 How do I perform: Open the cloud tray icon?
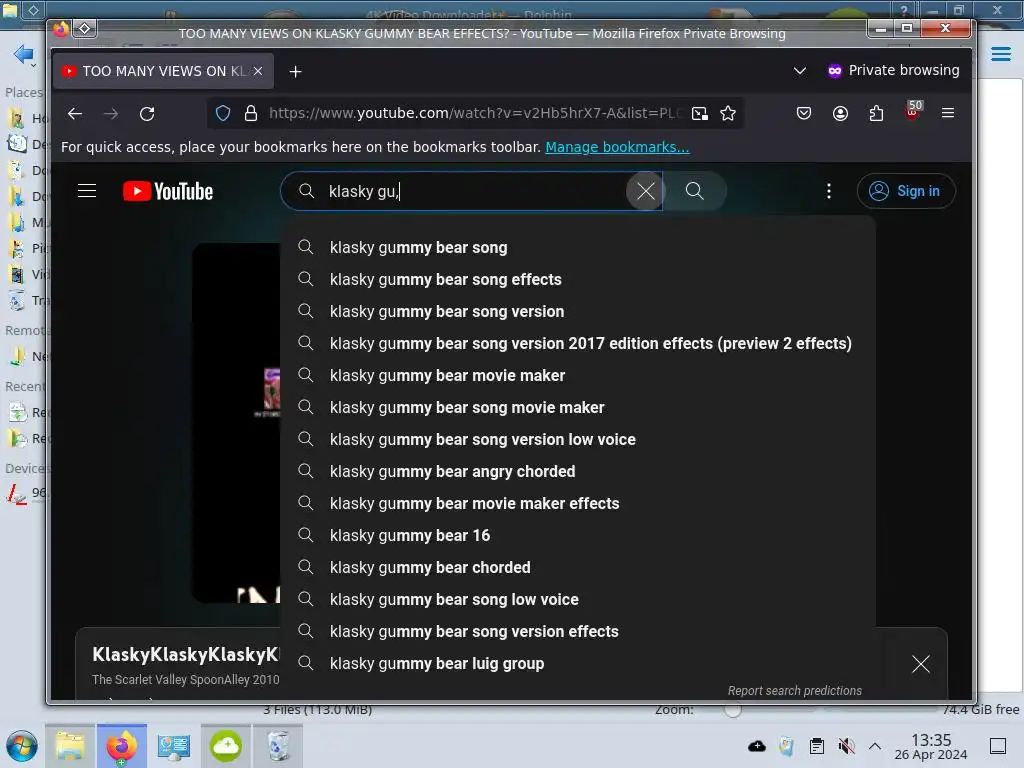click(757, 746)
